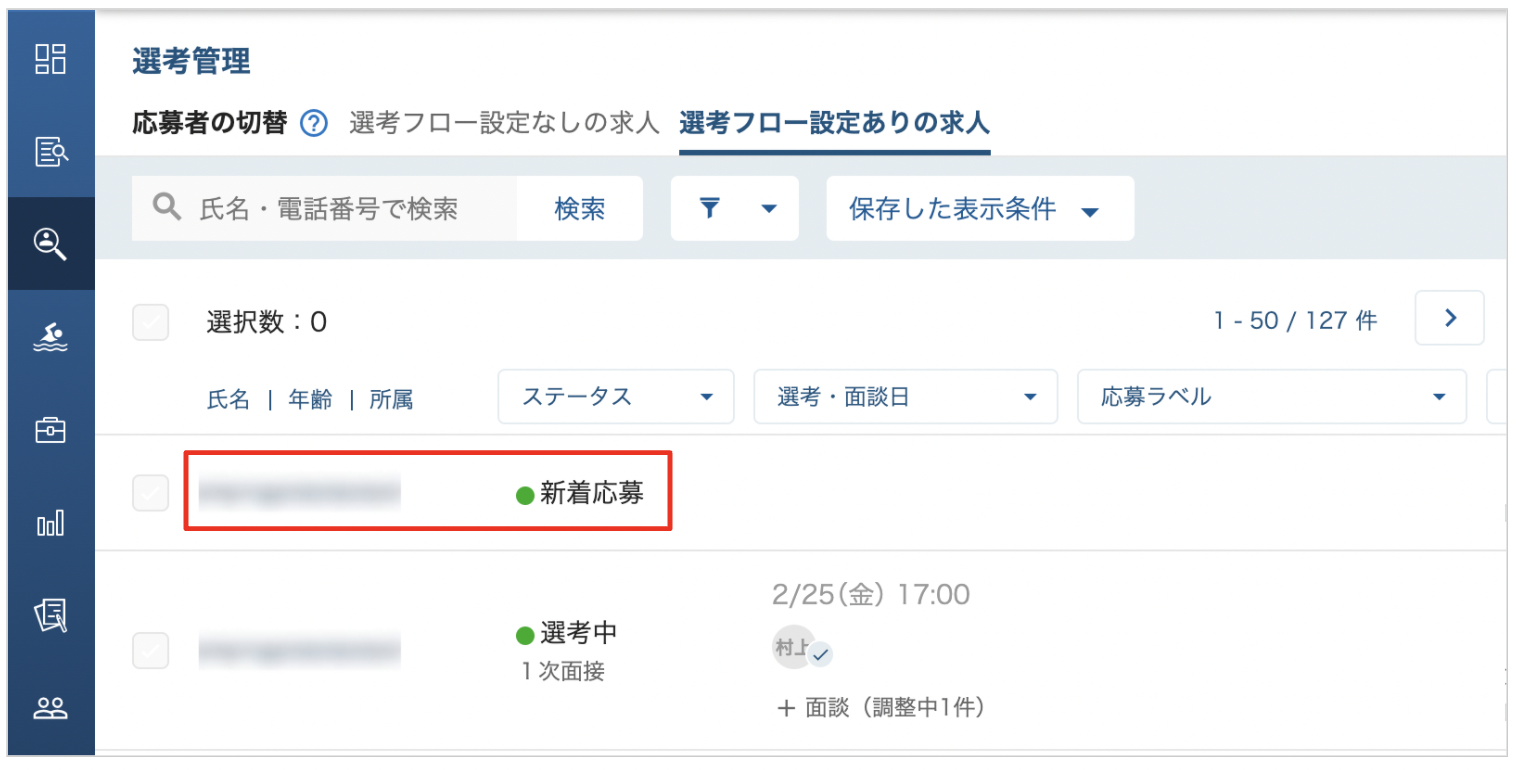Viewport: 1516px width, 770px height.
Task: Click the briefcase sidebar icon
Action: pyautogui.click(x=50, y=430)
